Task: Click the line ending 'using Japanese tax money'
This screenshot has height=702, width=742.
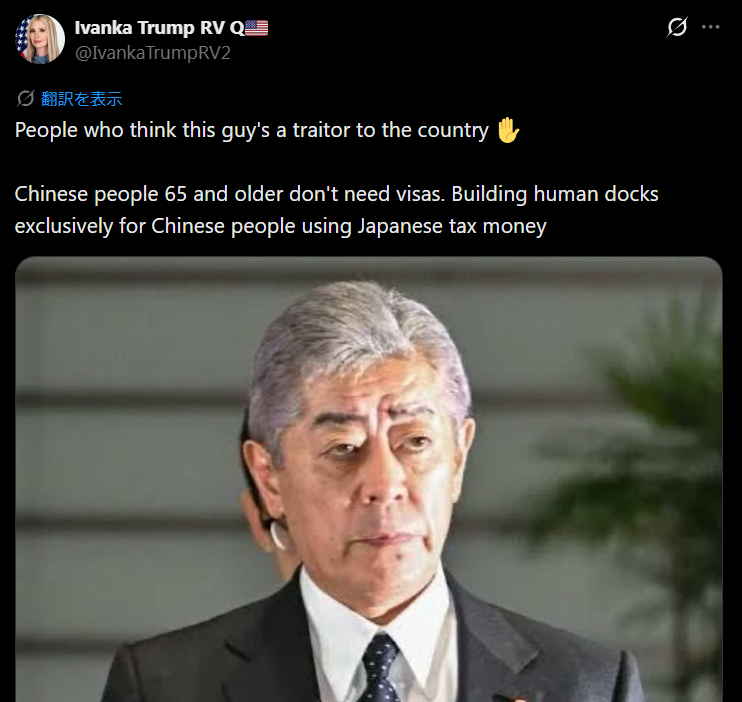Action: (x=281, y=226)
